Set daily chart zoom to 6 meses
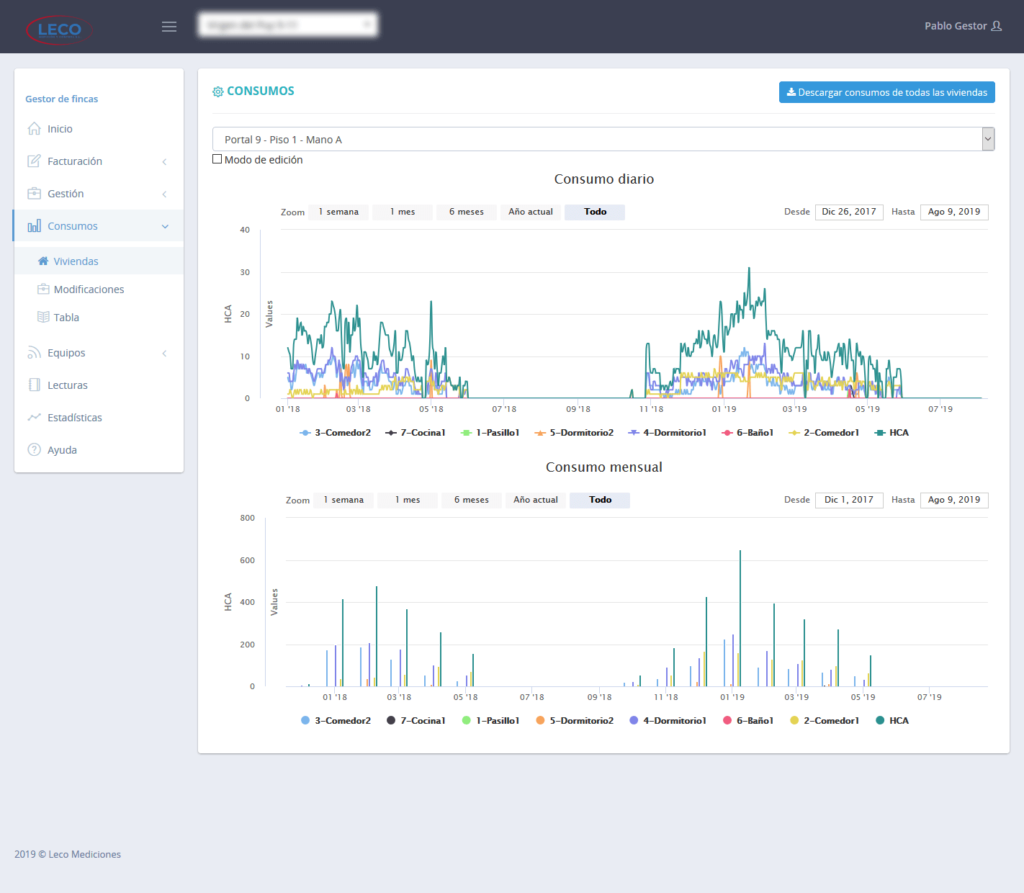 pos(466,212)
